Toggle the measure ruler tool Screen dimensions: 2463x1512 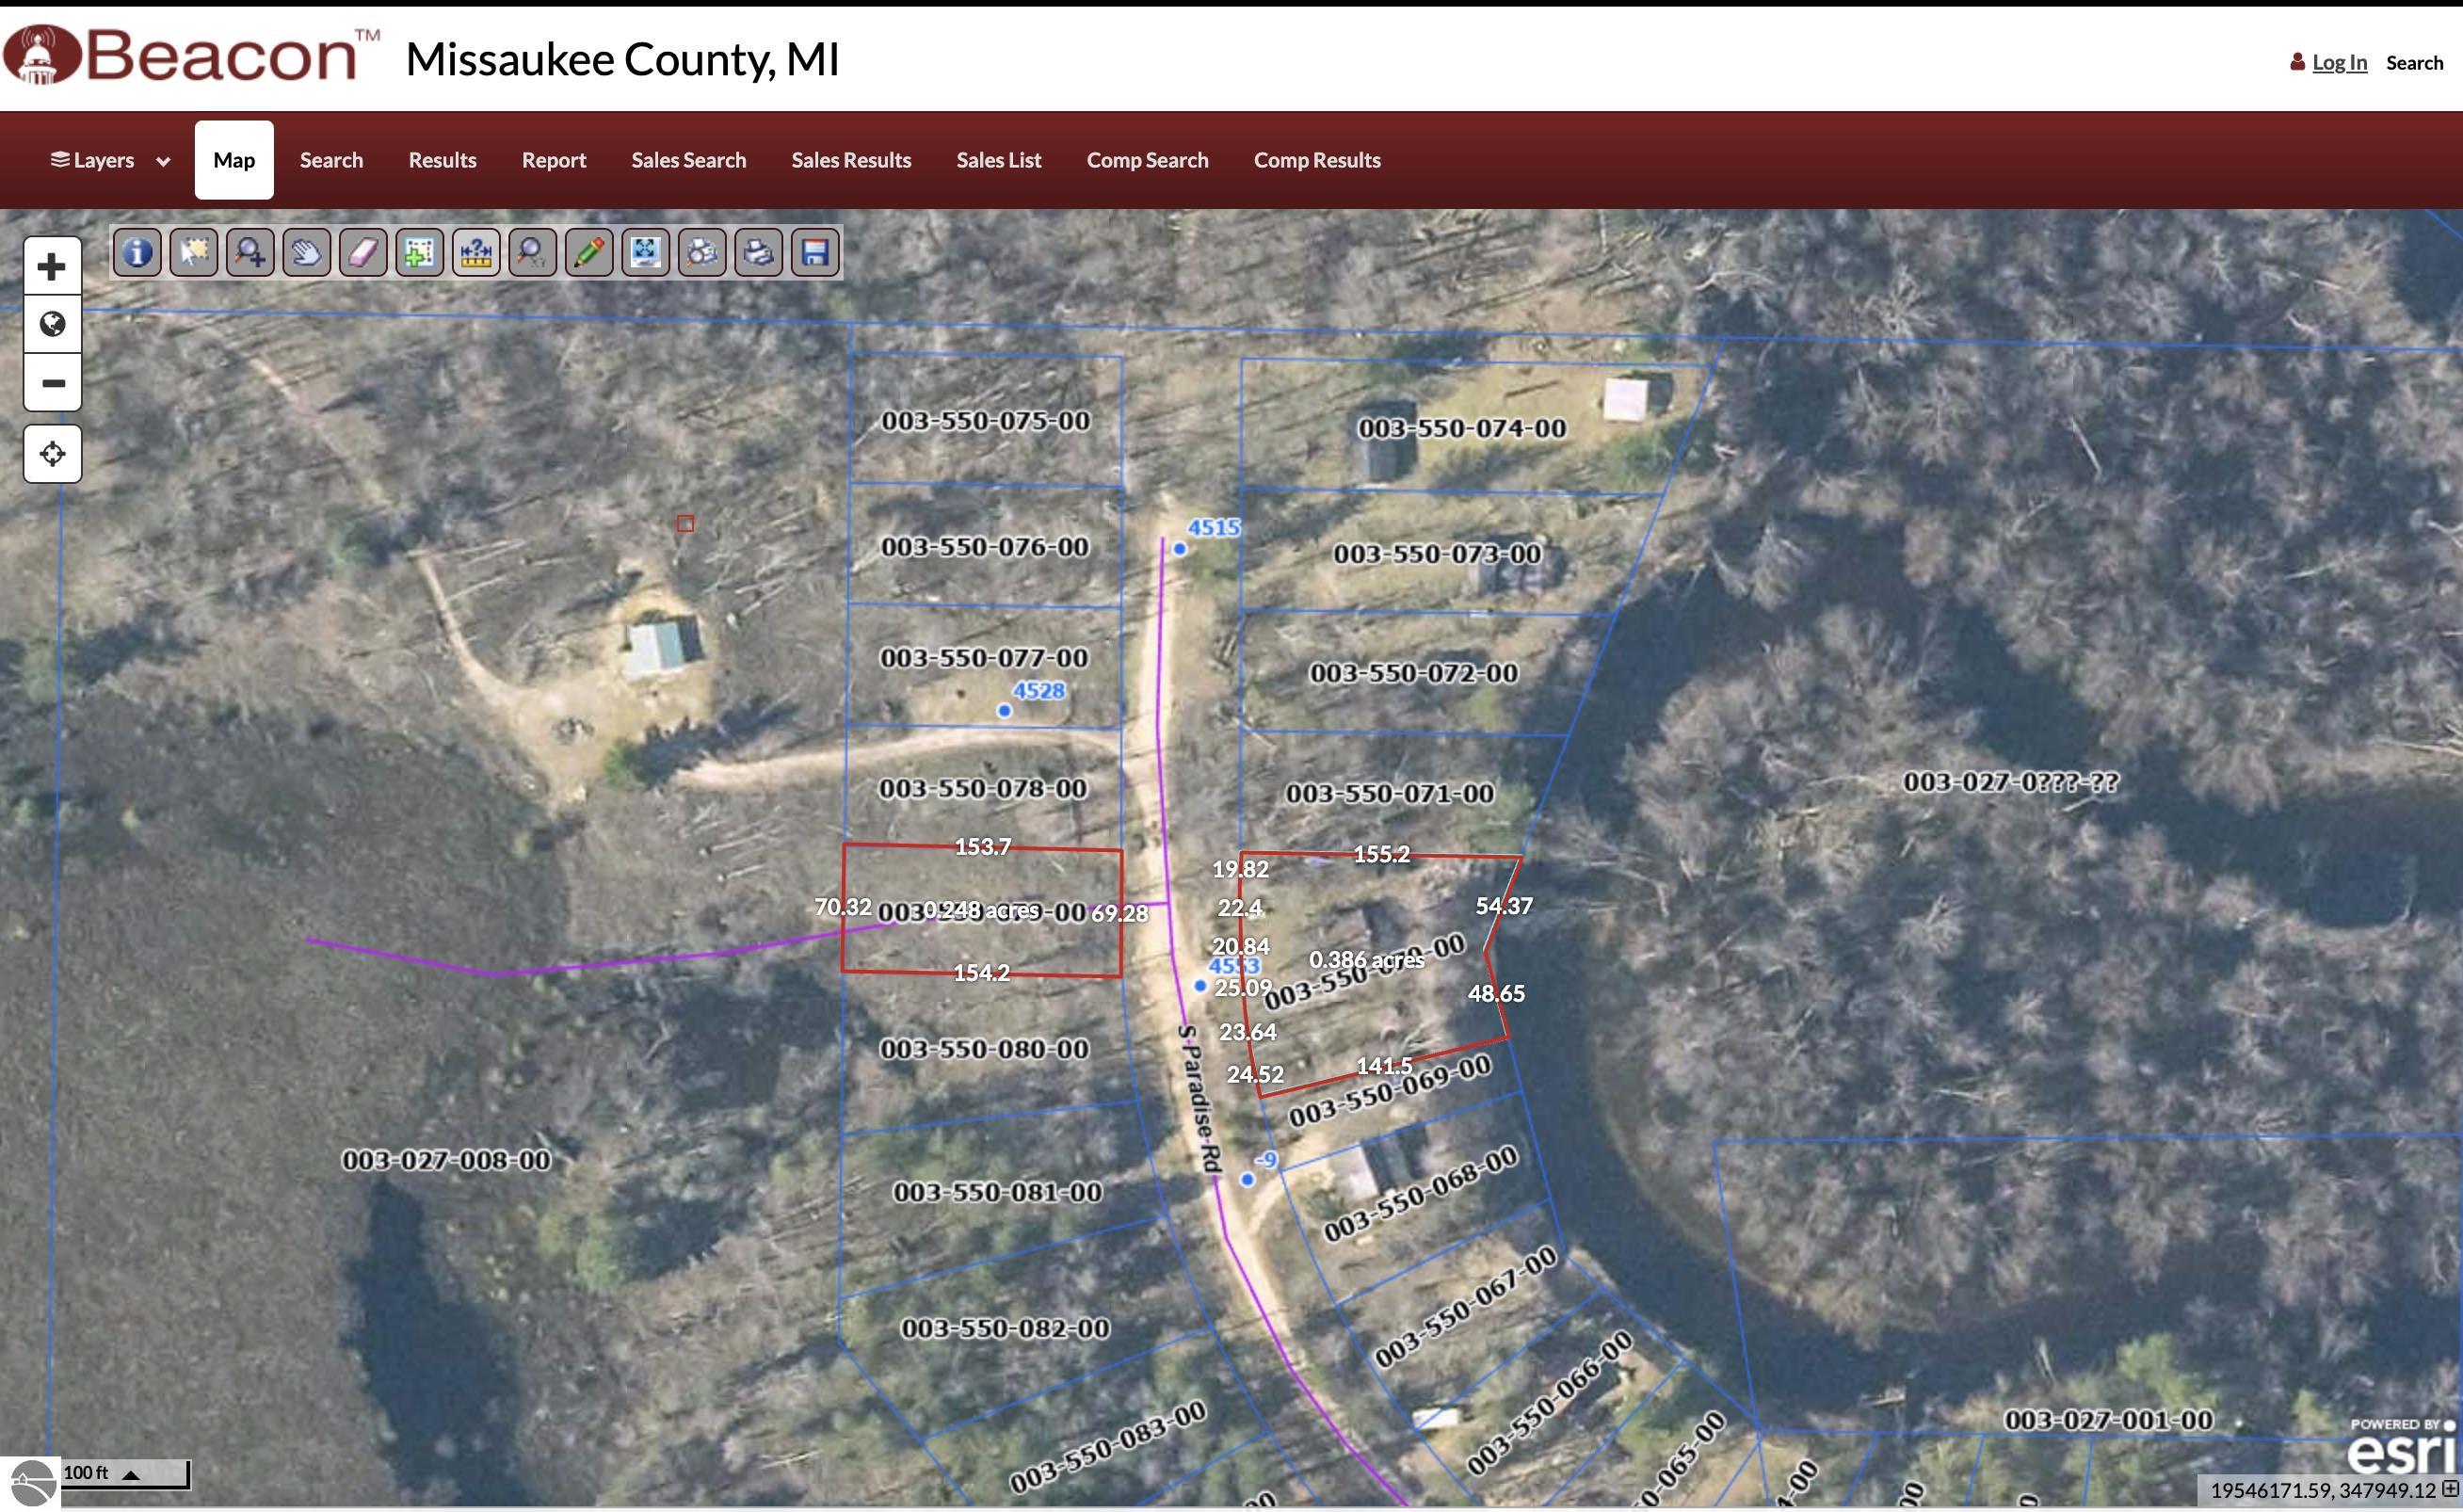pyautogui.click(x=476, y=252)
